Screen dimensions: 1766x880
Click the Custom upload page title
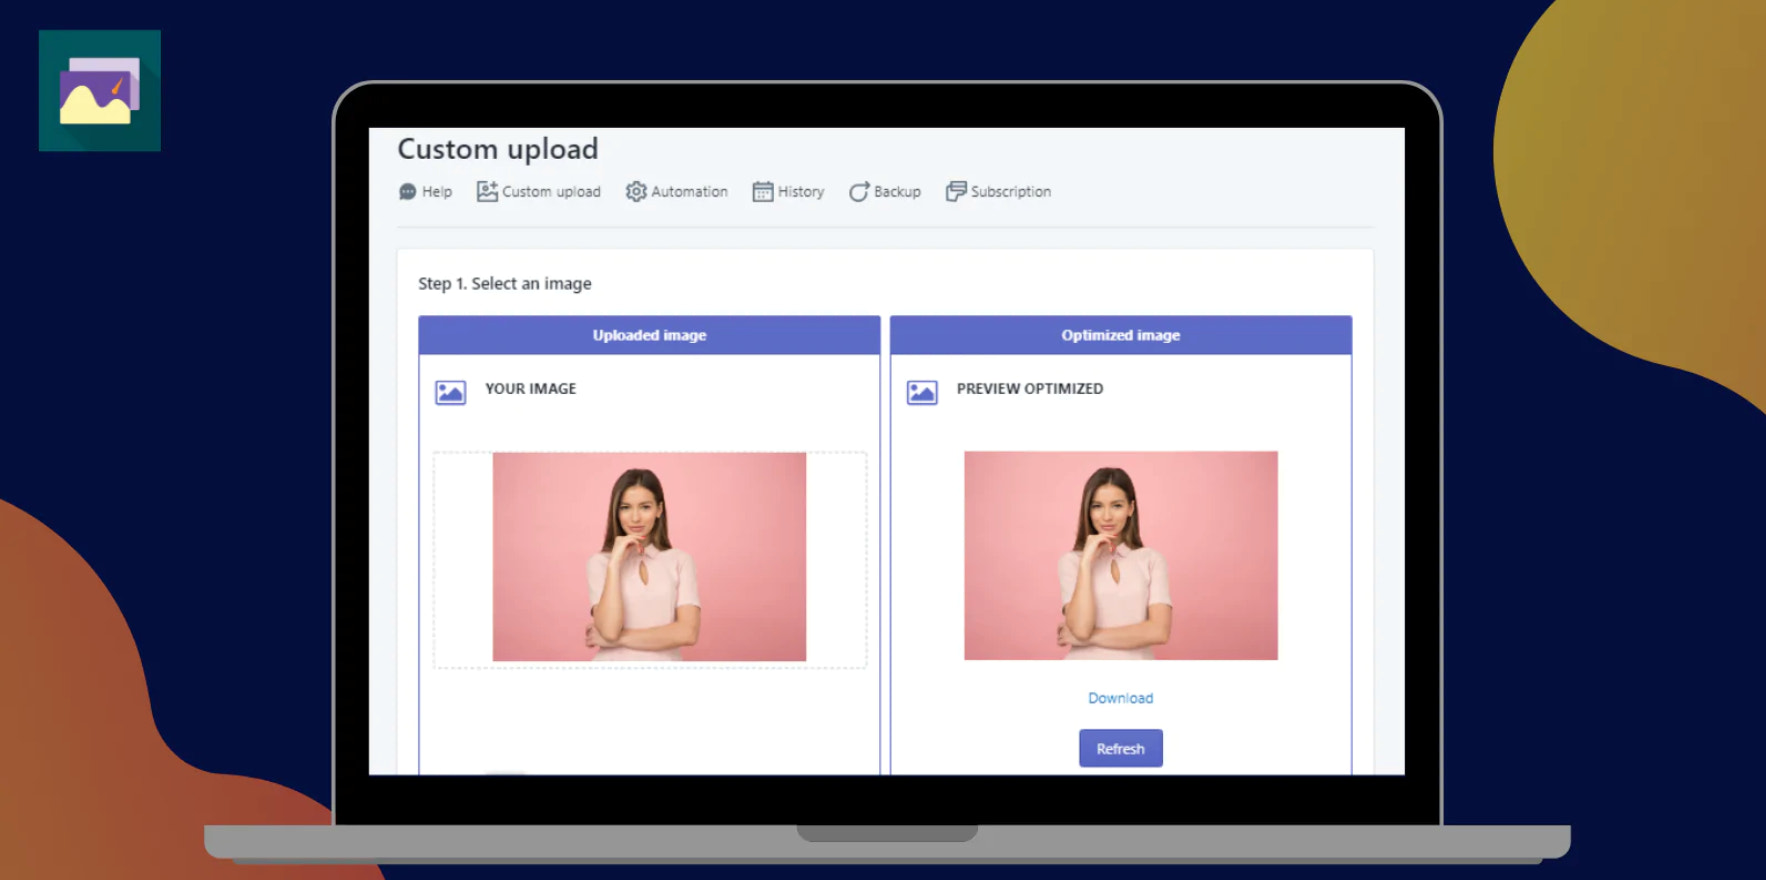click(x=498, y=149)
